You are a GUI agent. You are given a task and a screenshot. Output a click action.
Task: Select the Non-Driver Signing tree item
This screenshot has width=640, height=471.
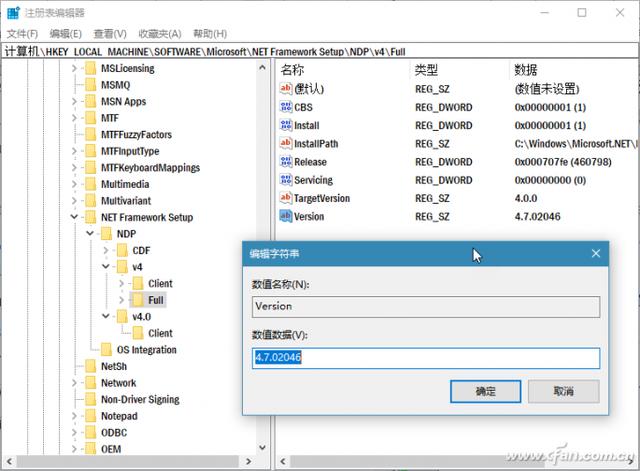tap(140, 400)
